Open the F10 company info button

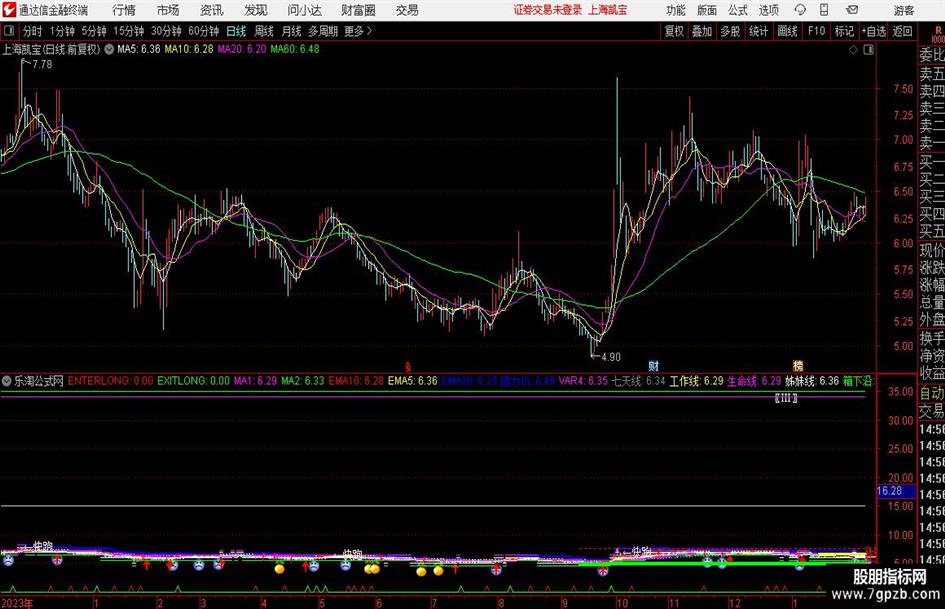pyautogui.click(x=816, y=31)
